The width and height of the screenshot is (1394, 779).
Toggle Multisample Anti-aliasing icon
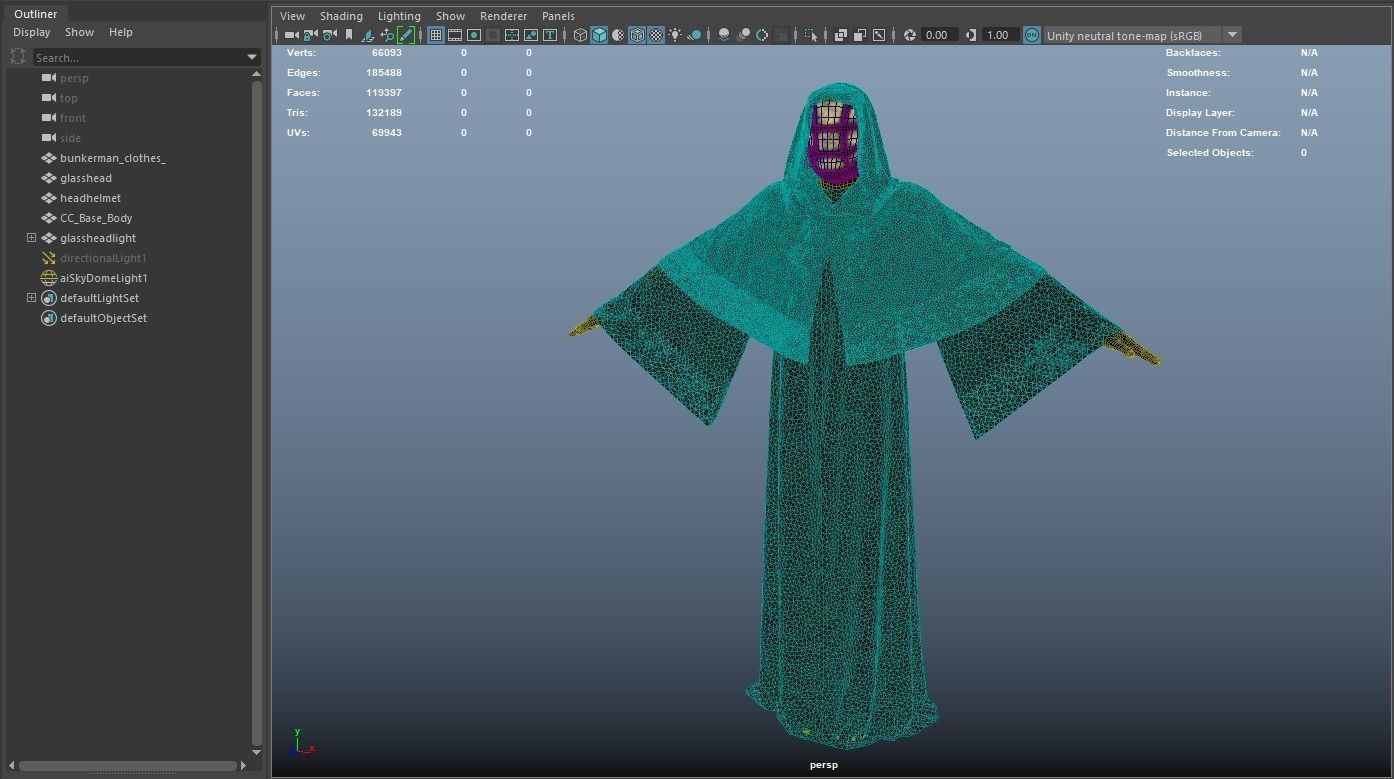click(x=762, y=35)
